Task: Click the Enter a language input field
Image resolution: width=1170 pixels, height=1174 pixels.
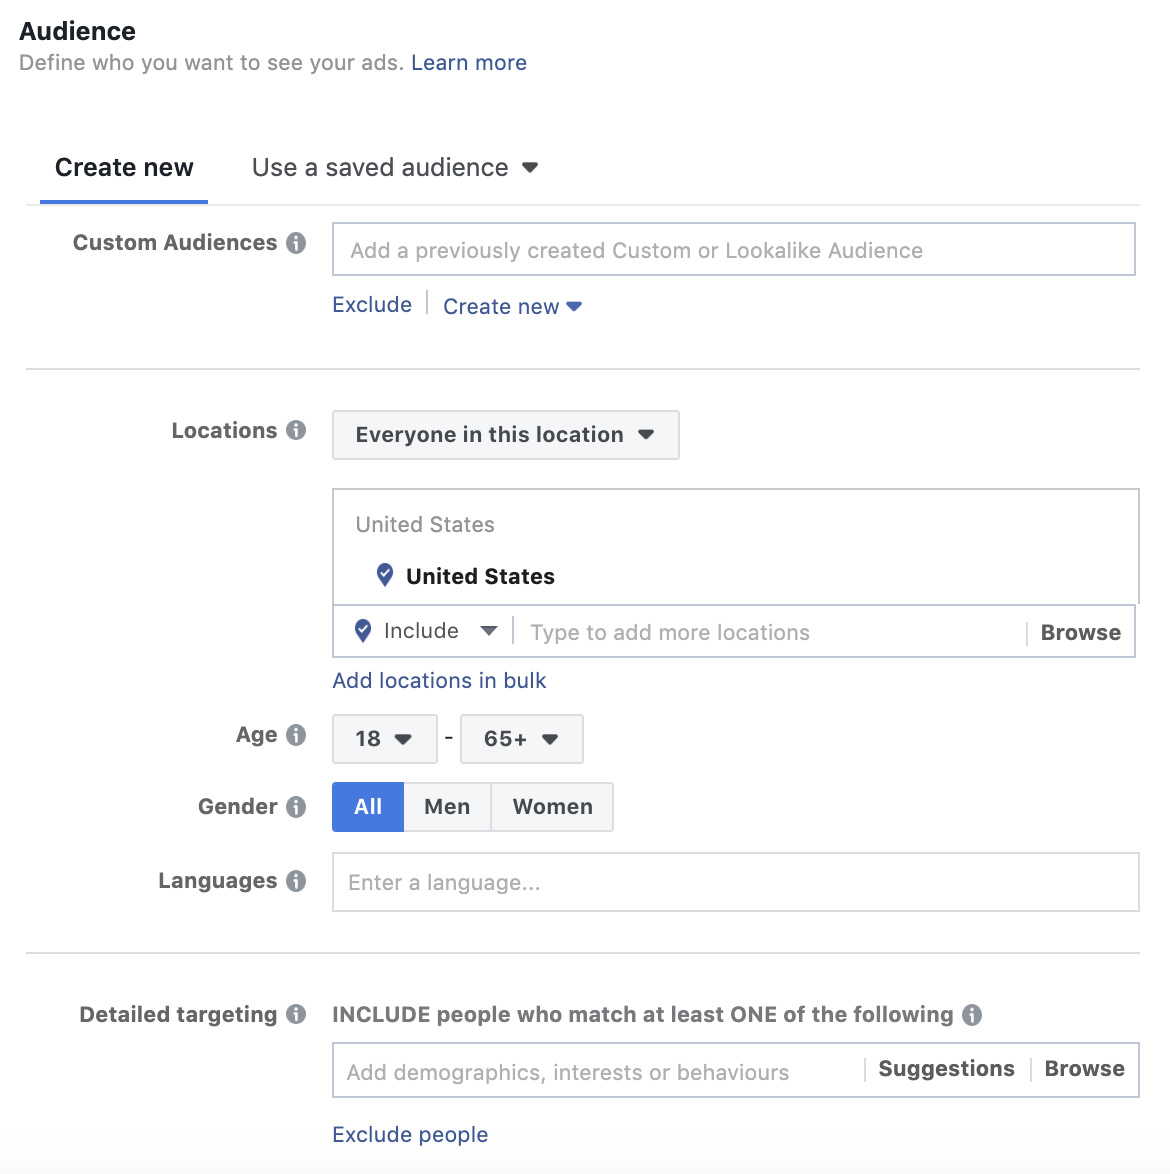Action: tap(735, 882)
